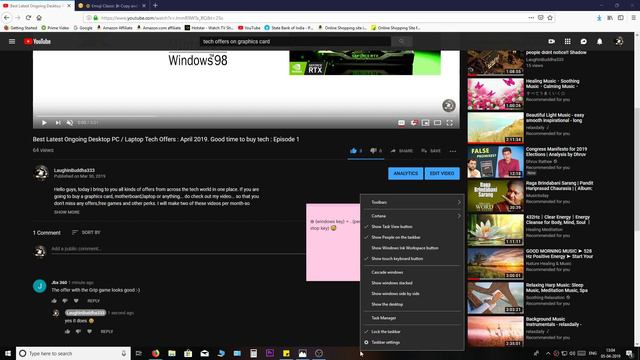
Task: Click SHARE under the video
Action: tap(402, 151)
